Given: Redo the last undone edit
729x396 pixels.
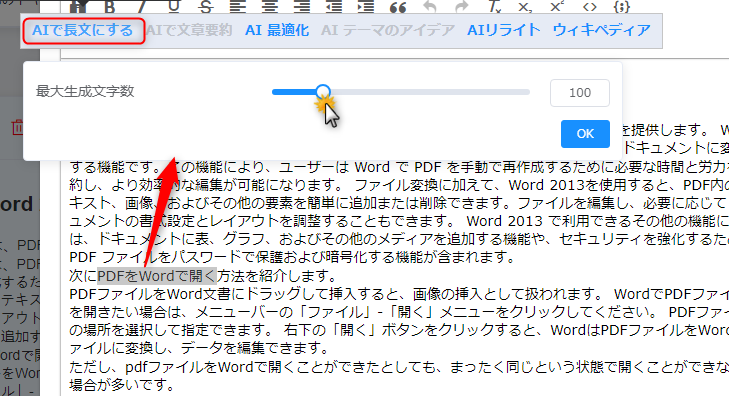Looking at the screenshot, I should click(462, 7).
